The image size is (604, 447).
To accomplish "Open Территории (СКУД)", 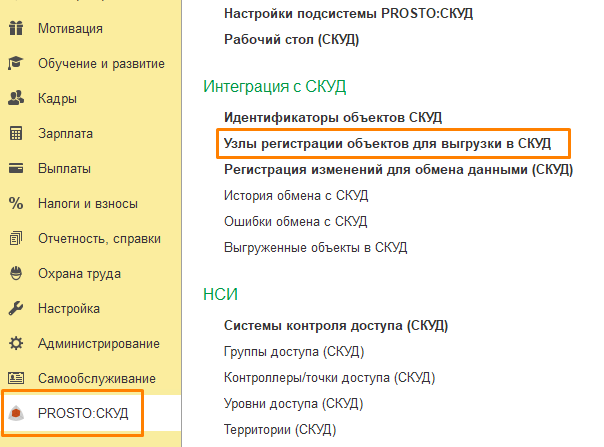I will 280,429.
